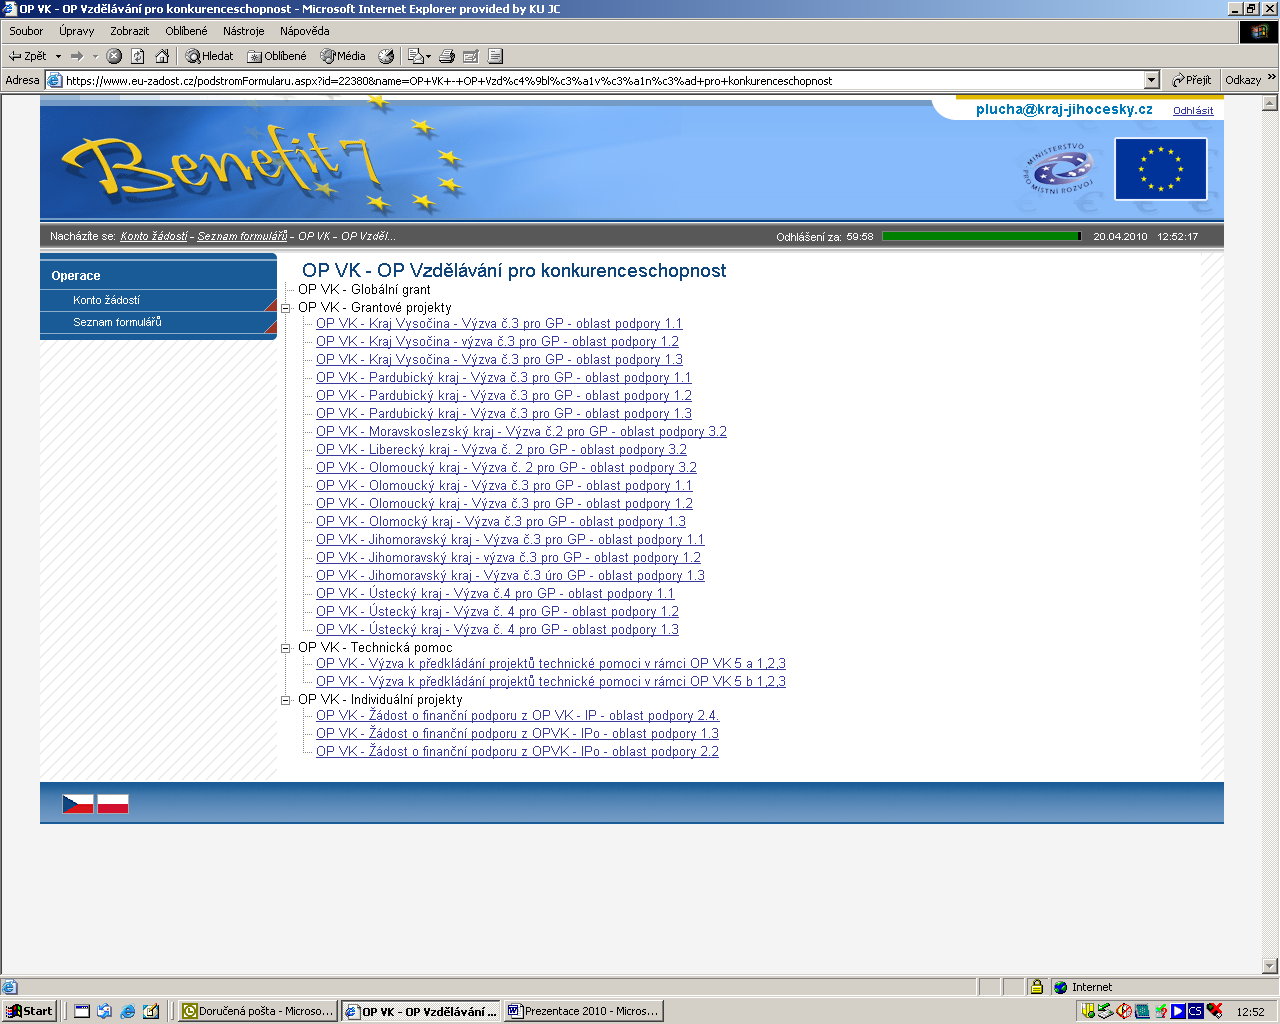The height and width of the screenshot is (1024, 1280).
Task: Click the Přejít go button
Action: coord(1191,80)
